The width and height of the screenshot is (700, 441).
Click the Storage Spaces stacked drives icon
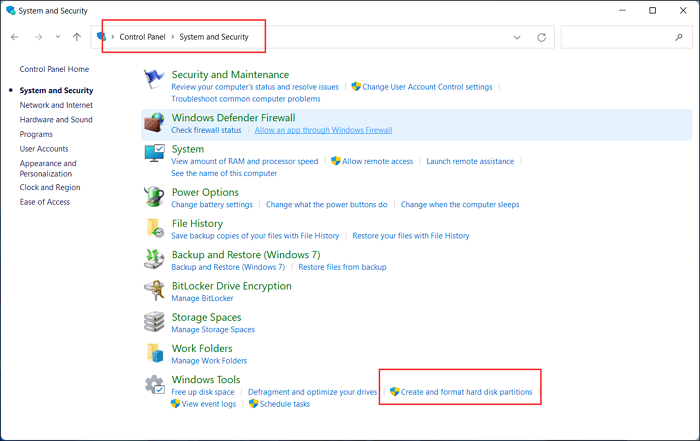[154, 321]
